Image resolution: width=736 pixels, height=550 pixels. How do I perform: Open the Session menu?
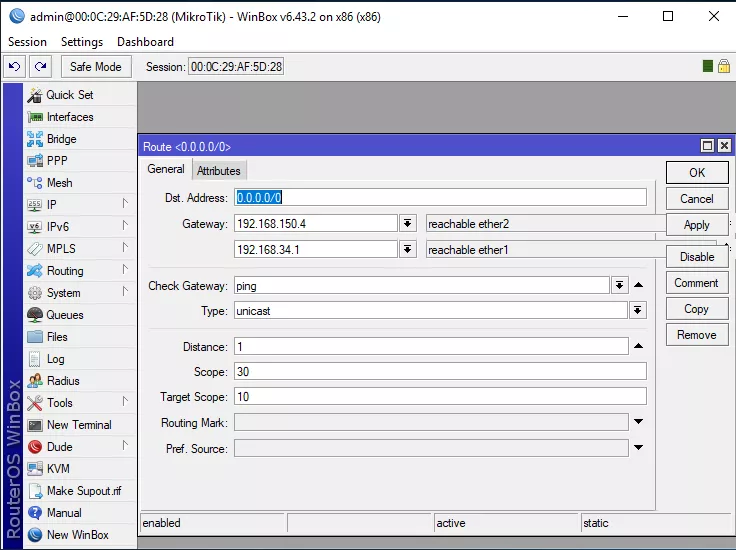27,42
